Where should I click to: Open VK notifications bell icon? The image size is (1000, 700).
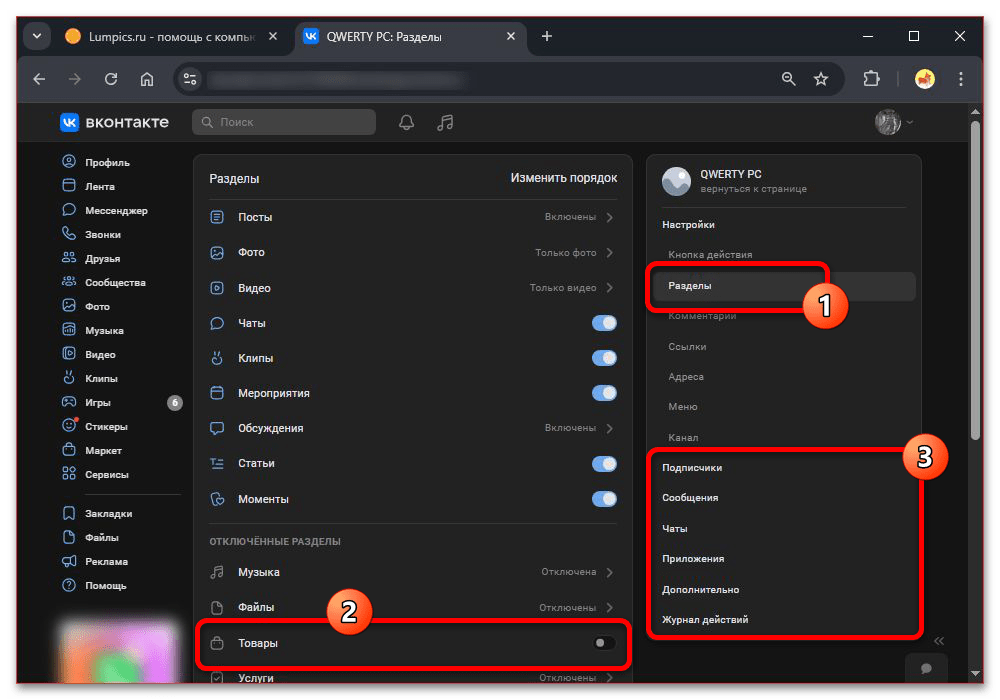coord(406,122)
